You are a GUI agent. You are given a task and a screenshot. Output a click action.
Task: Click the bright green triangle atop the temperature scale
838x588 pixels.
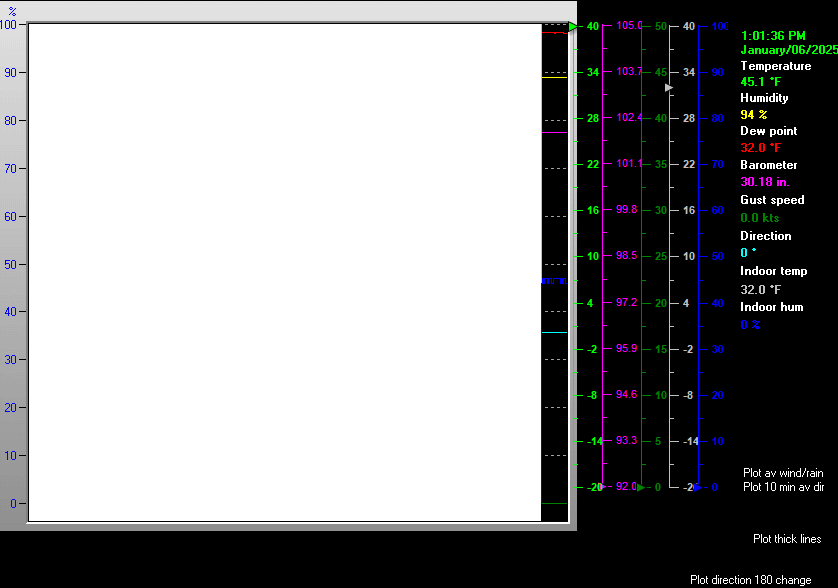click(x=573, y=27)
